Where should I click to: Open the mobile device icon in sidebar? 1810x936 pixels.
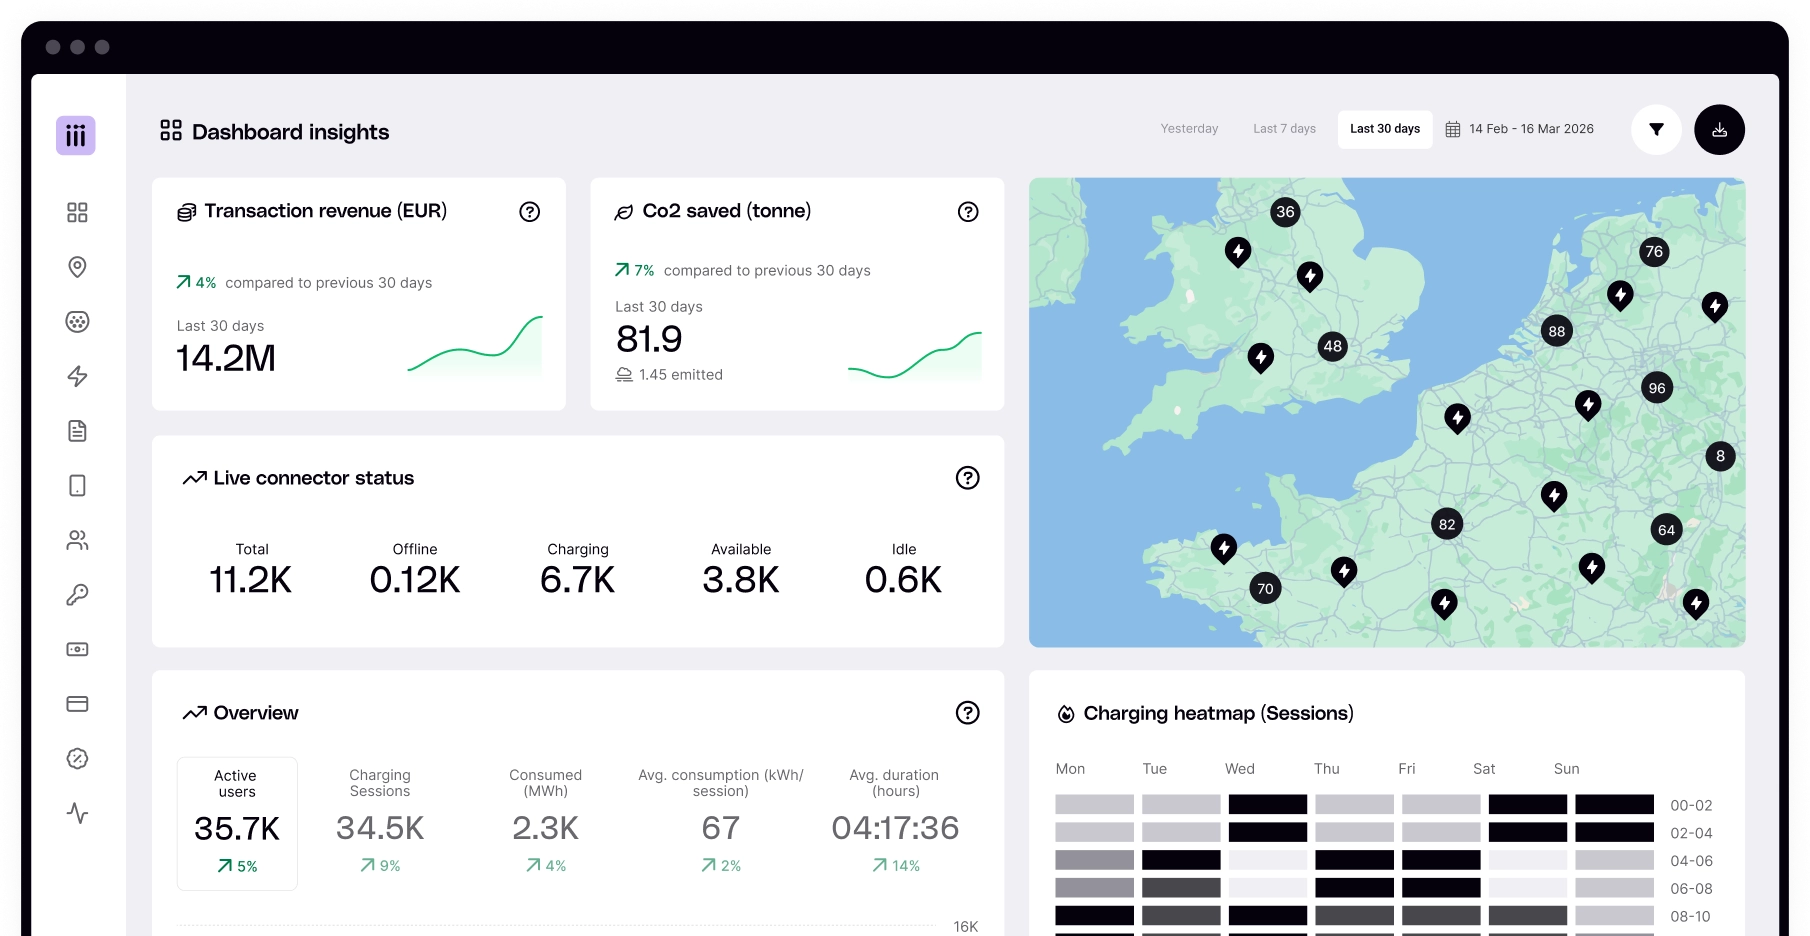[77, 485]
